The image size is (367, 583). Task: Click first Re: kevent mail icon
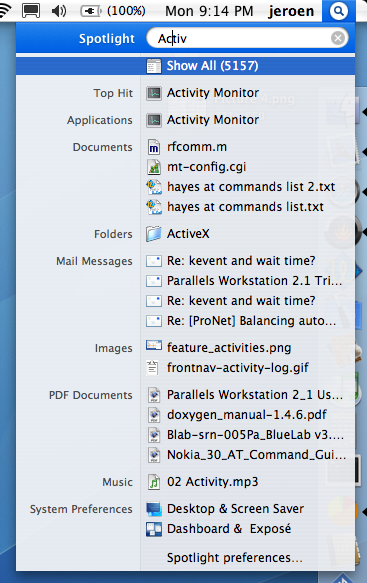tap(154, 261)
